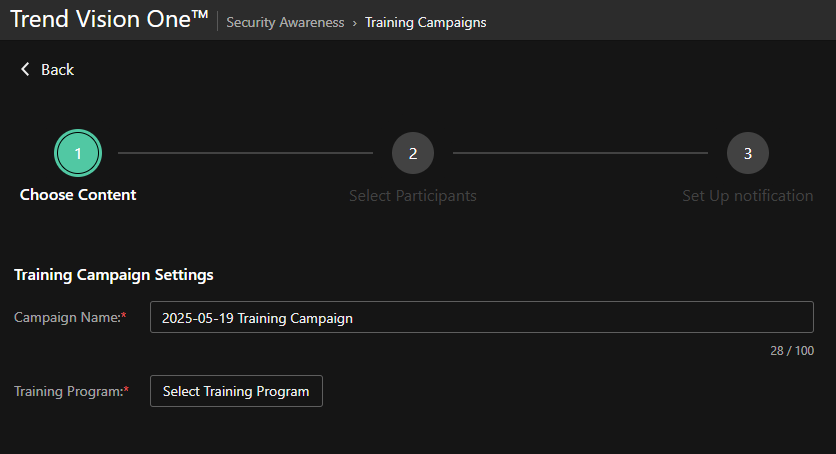Click the Select Participants step label
The width and height of the screenshot is (836, 454).
[413, 196]
